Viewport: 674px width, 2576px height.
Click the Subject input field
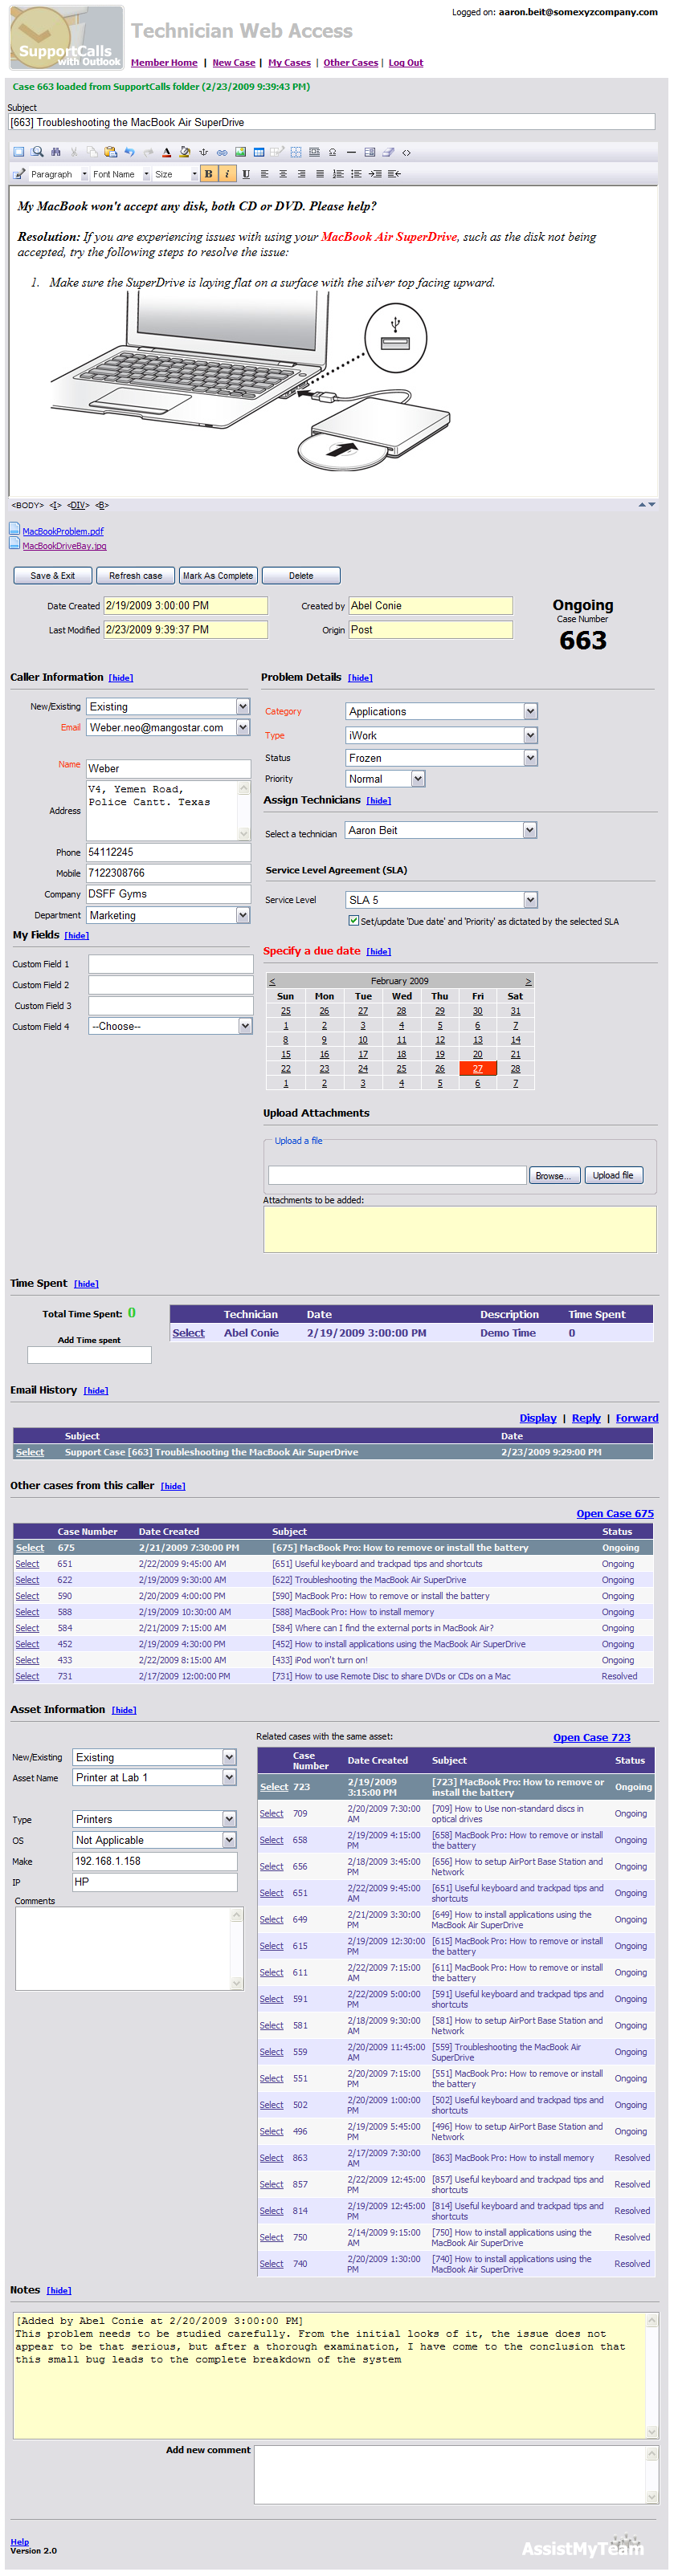(x=332, y=122)
